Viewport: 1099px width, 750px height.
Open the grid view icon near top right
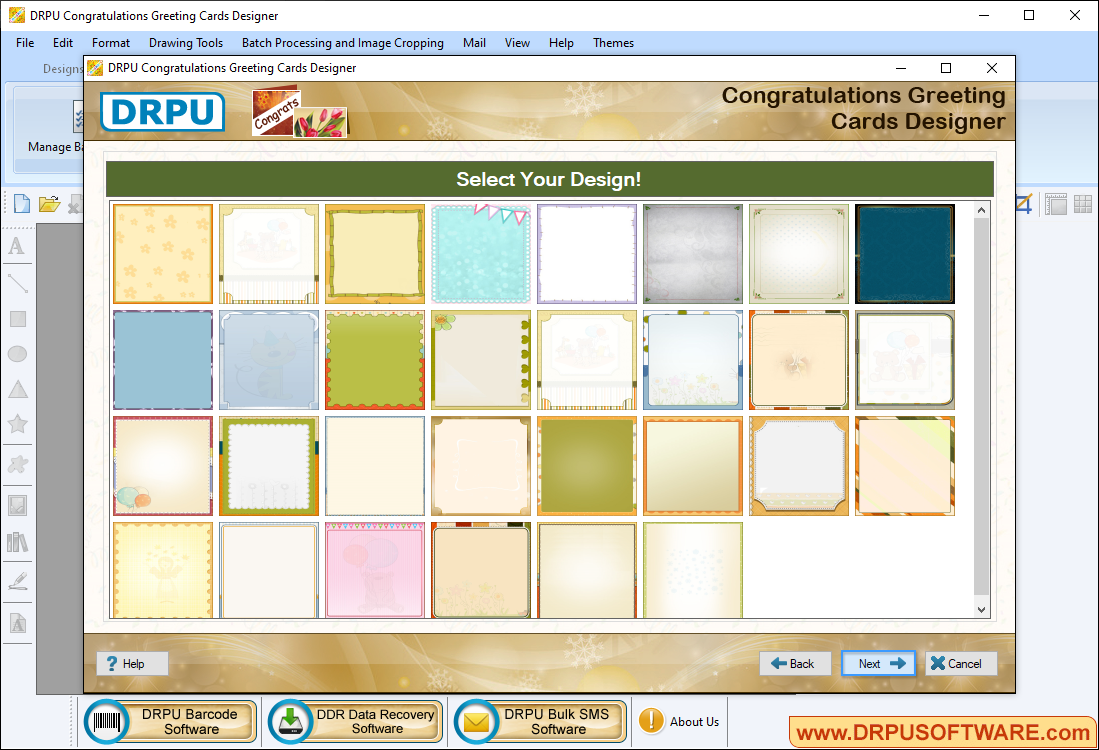1082,203
